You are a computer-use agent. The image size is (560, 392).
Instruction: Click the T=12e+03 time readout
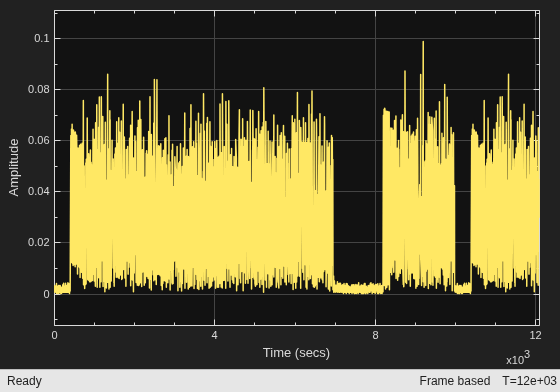pos(529,381)
